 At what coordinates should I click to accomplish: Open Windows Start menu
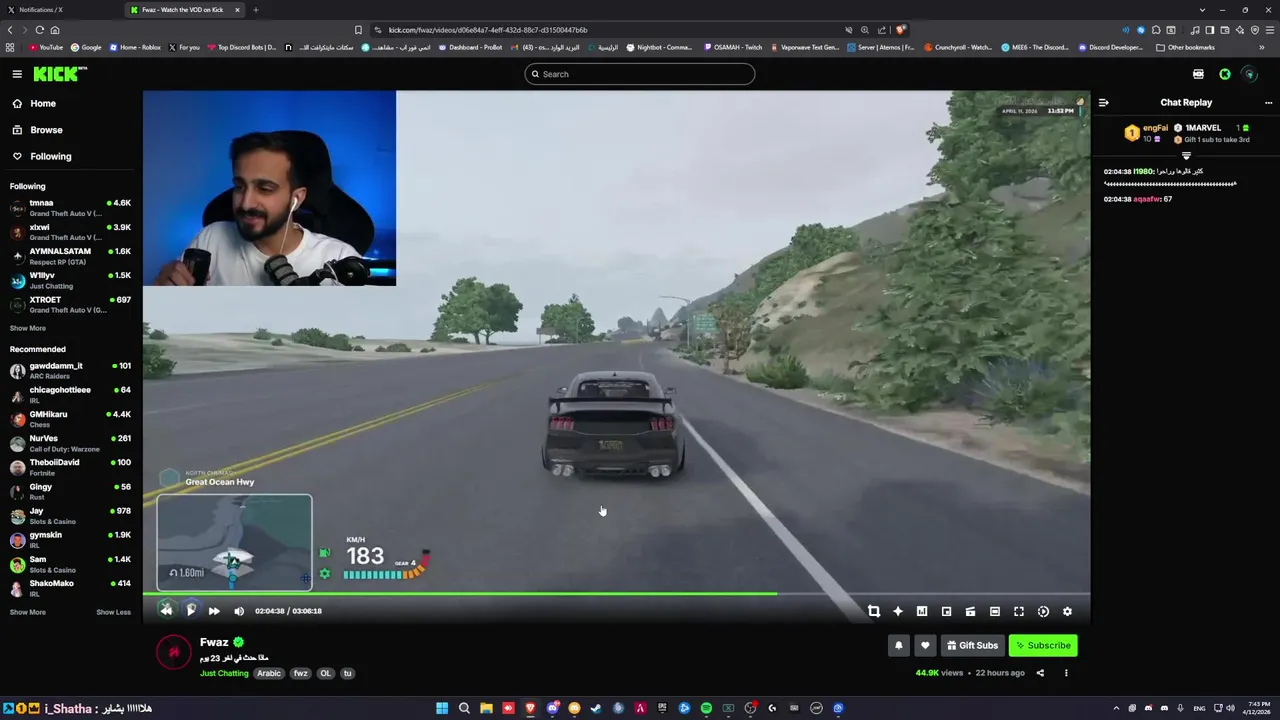click(x=442, y=708)
